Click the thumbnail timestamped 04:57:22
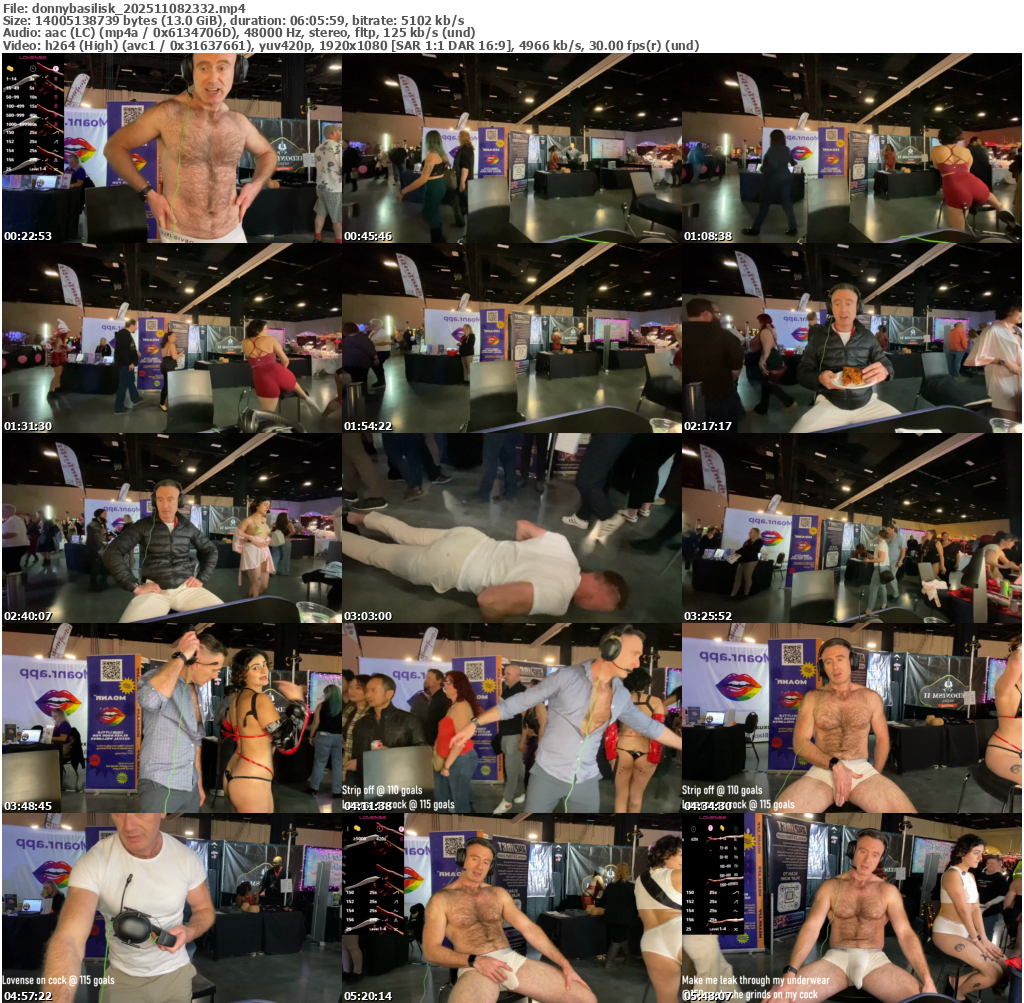This screenshot has height=1003, width=1024. (x=171, y=908)
